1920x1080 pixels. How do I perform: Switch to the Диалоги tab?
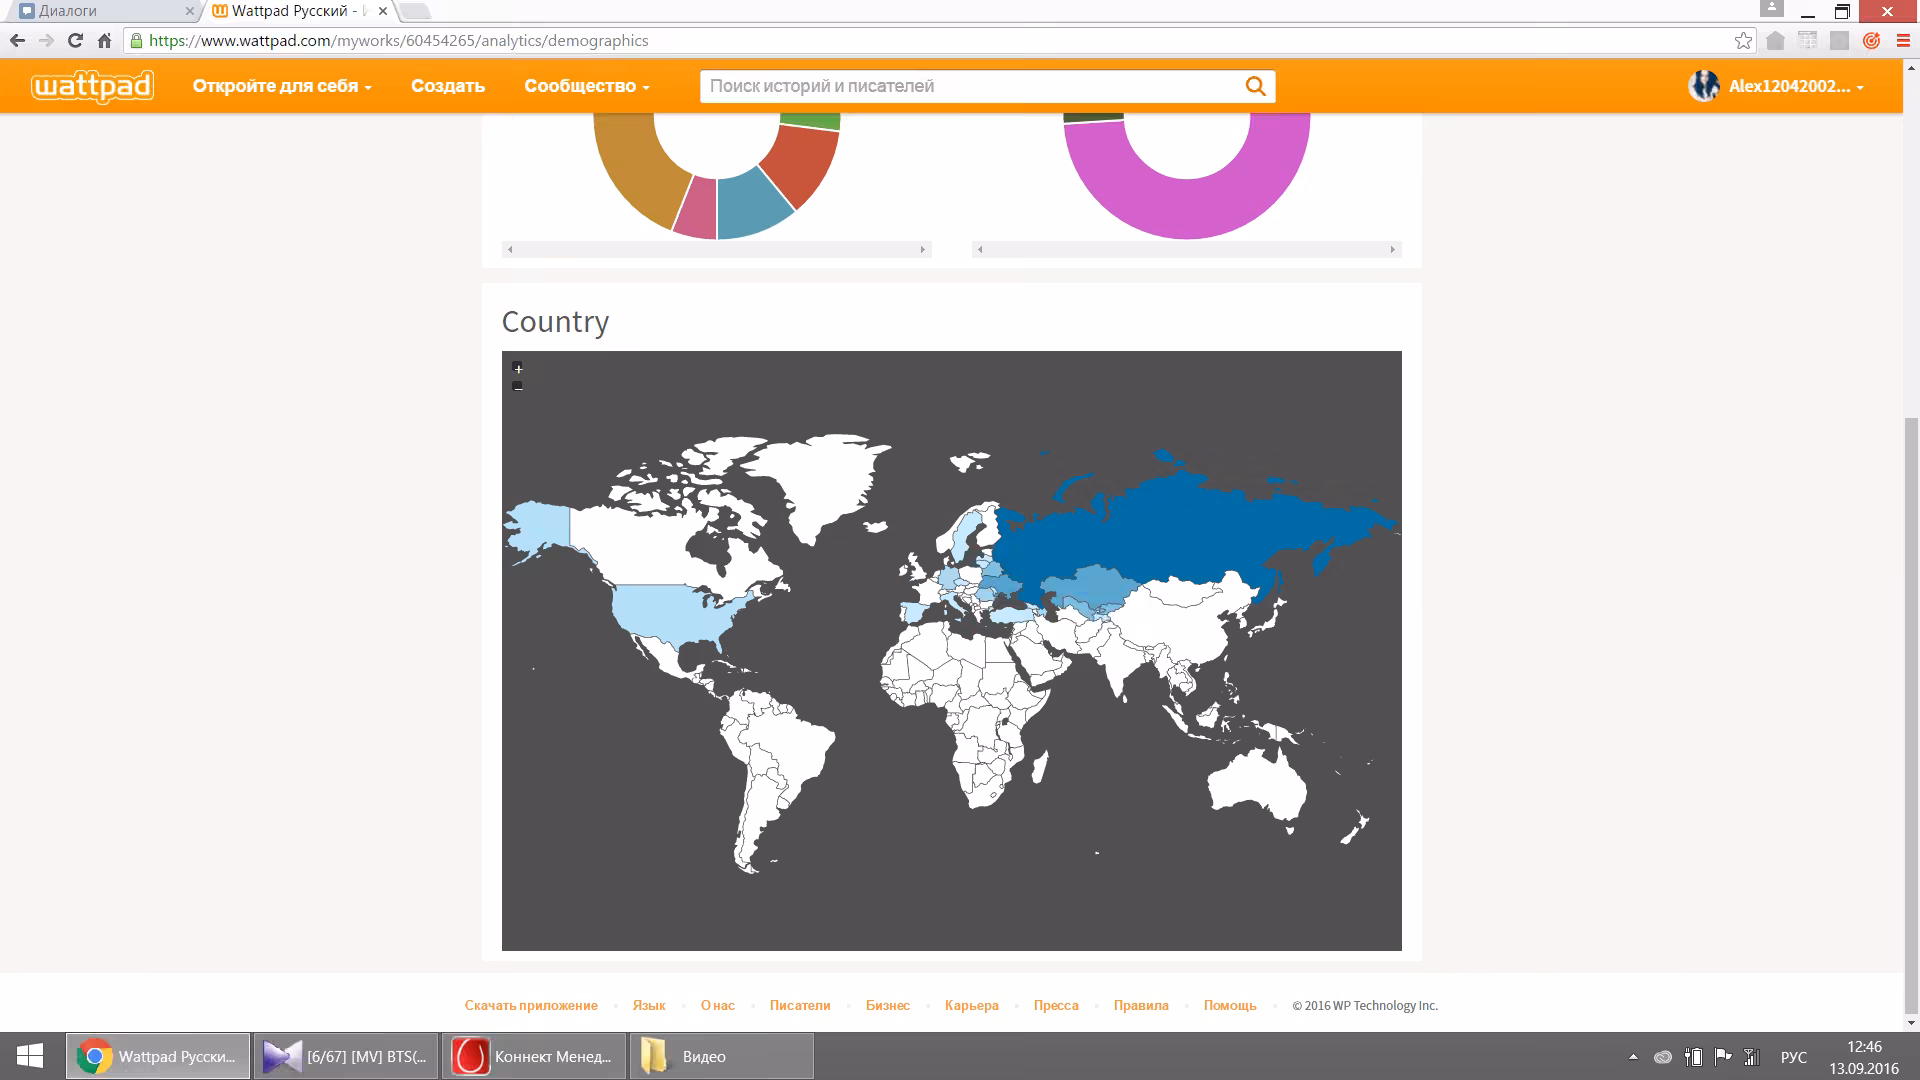tap(105, 12)
